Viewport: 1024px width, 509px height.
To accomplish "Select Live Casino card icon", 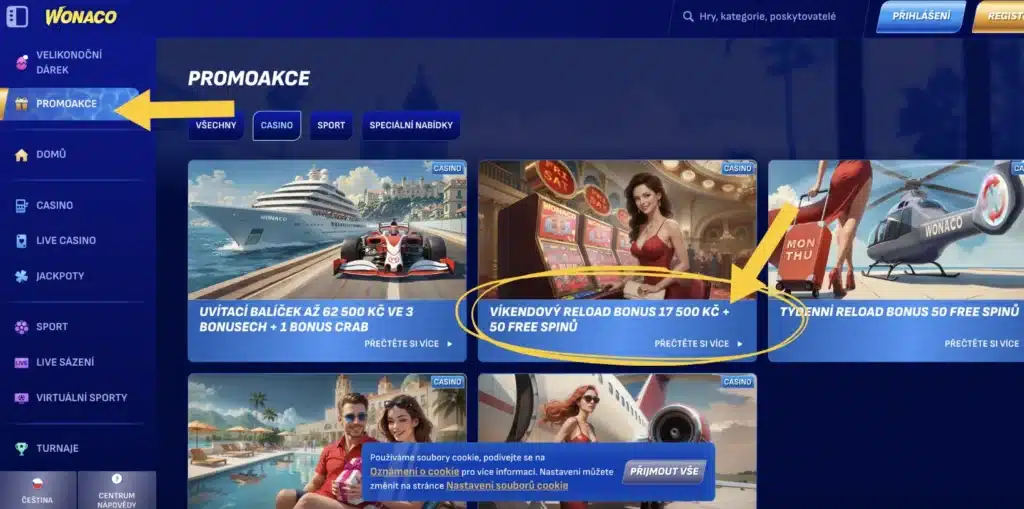I will coord(21,241).
